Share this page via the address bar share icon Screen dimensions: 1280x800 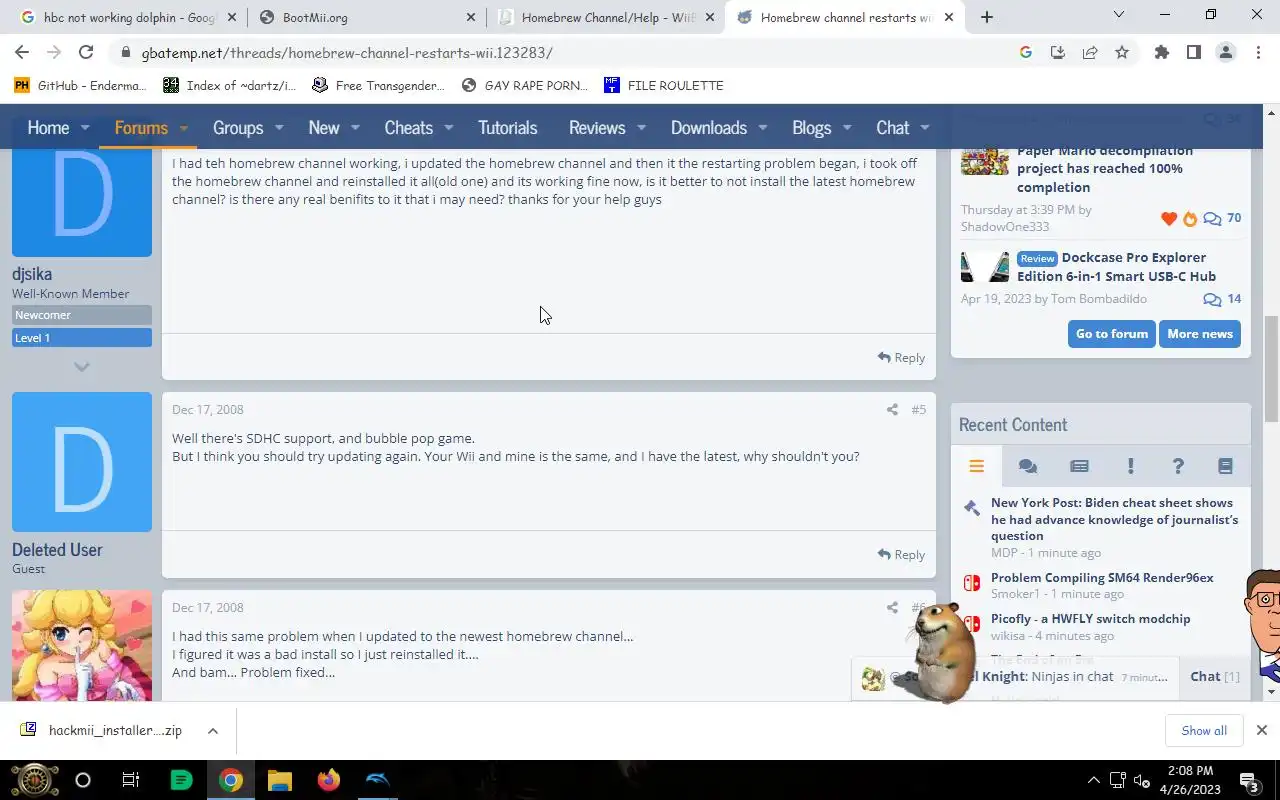tap(1090, 52)
